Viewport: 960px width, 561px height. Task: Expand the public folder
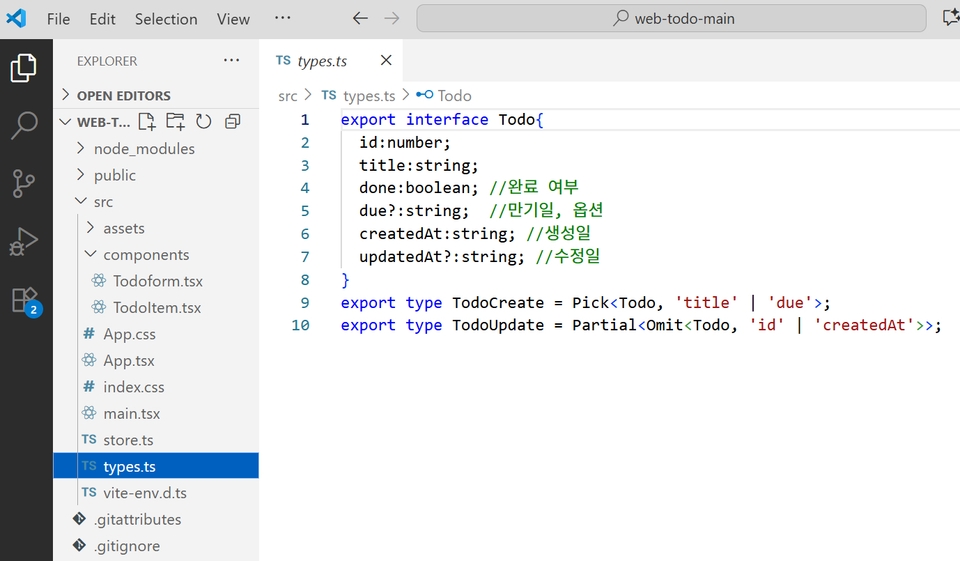114,175
